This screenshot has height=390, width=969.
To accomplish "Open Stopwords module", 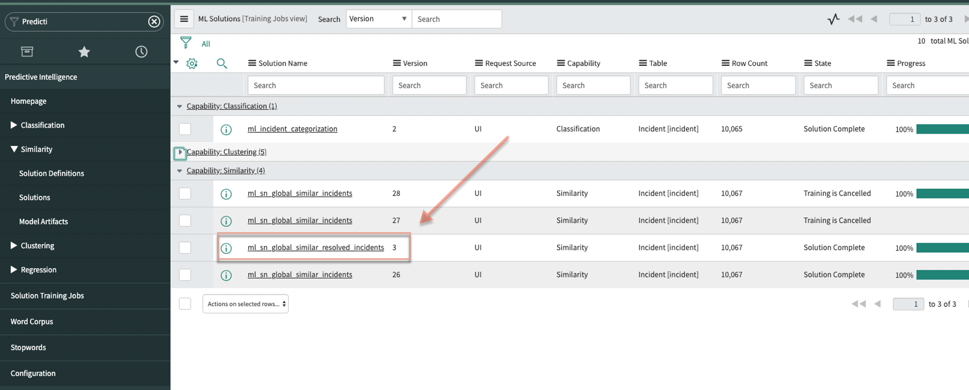I will (x=28, y=348).
